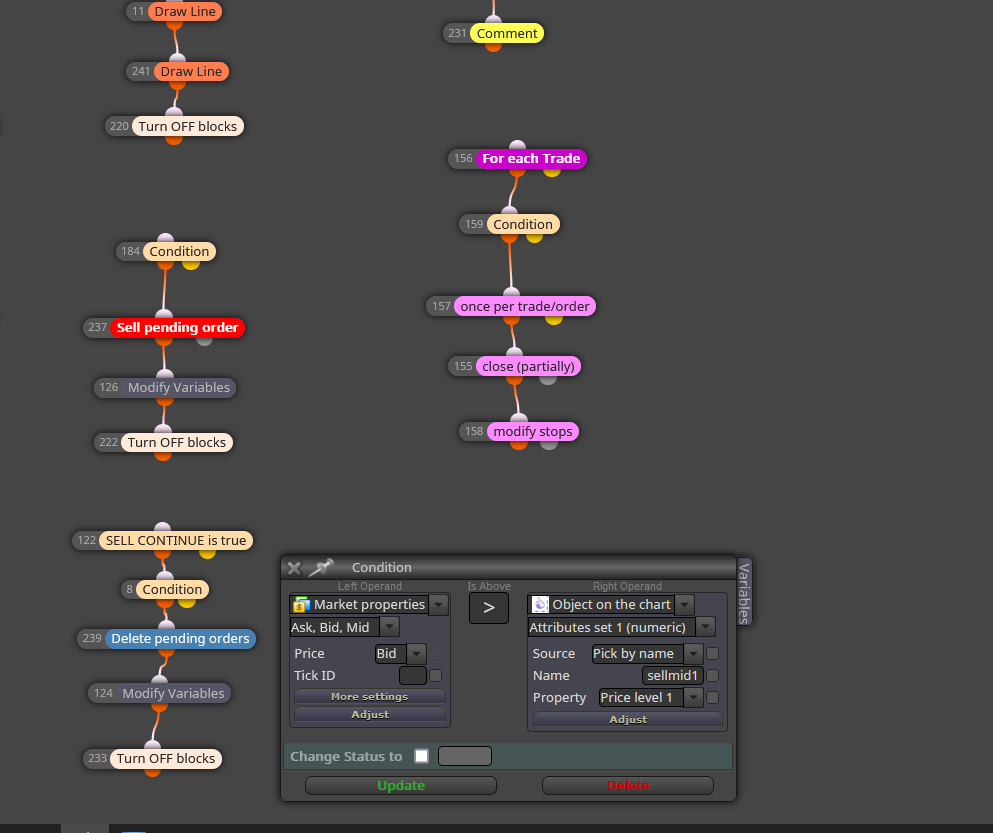The image size is (993, 833).
Task: Open the Source Pick by name dropdown
Action: click(x=693, y=654)
